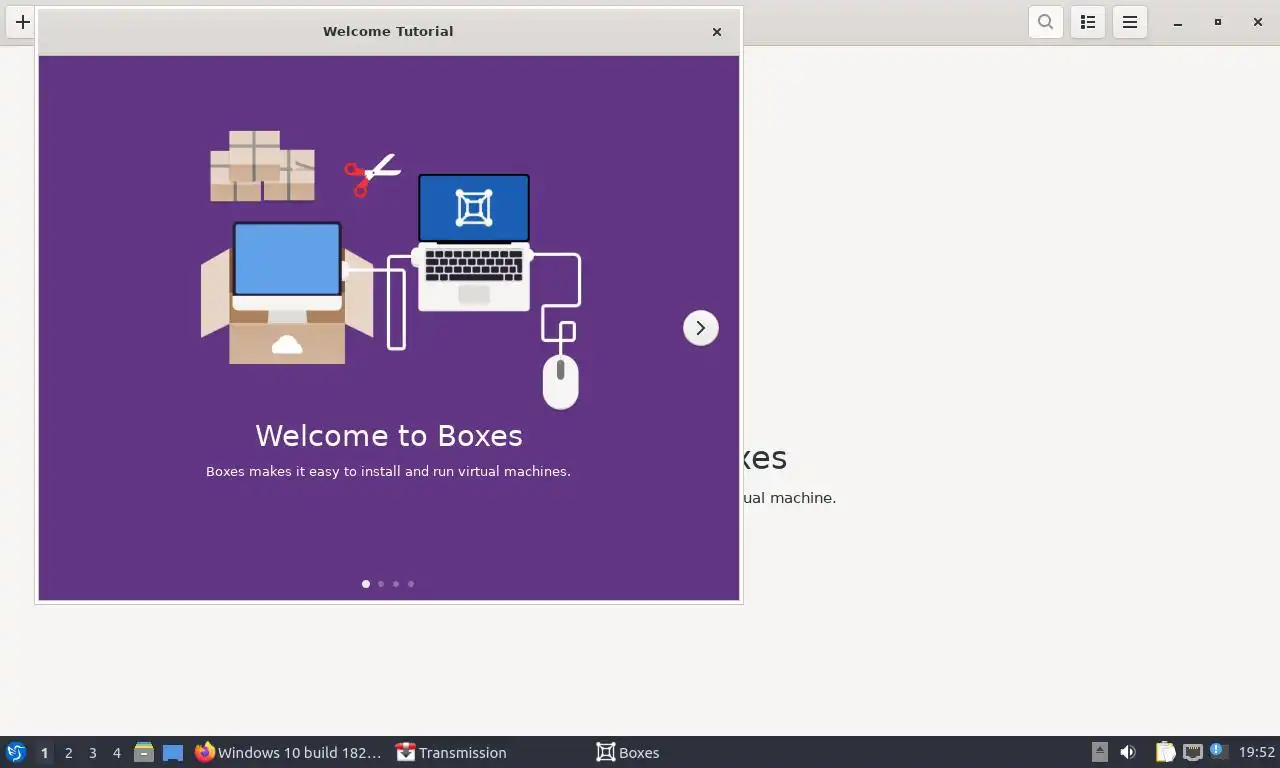Switch to workspace 4
The image size is (1280, 768).
[x=116, y=753]
